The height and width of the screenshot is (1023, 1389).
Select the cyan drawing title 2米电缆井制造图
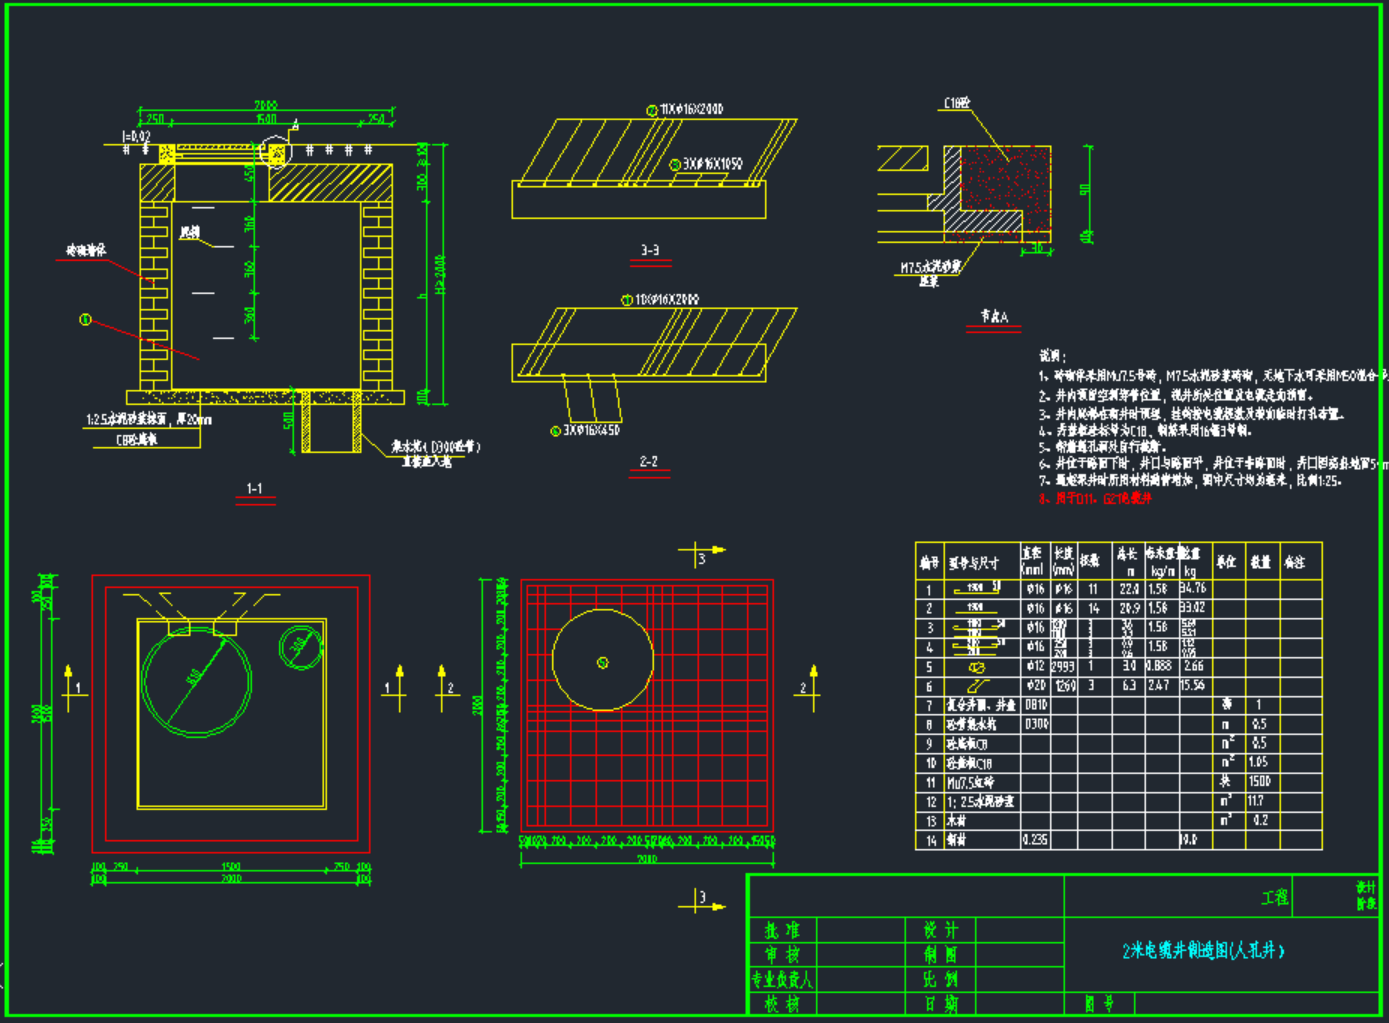tap(1203, 951)
